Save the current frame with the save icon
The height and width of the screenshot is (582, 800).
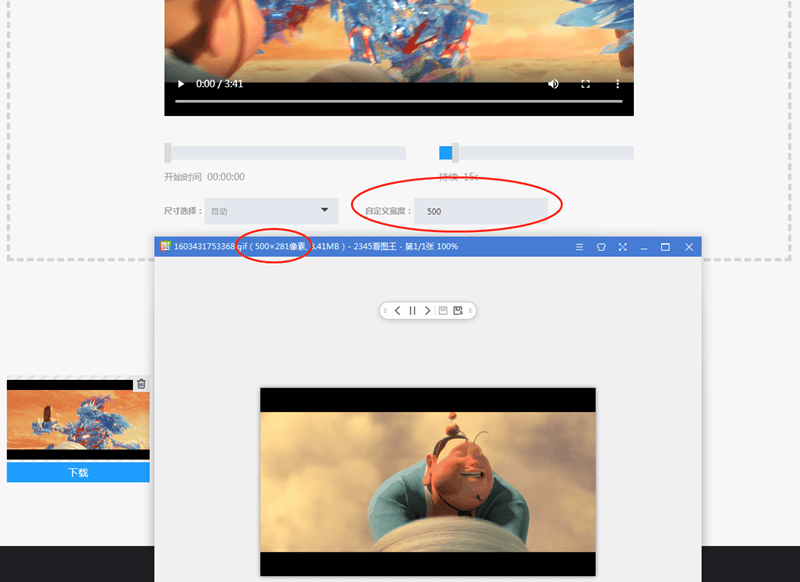click(443, 311)
